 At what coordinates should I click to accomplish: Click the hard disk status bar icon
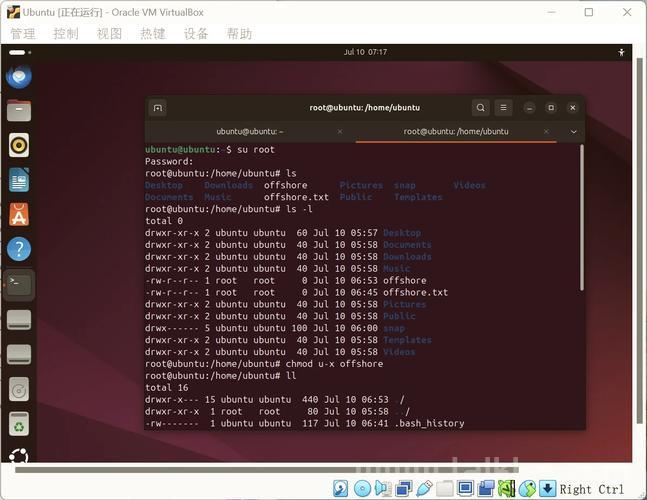point(340,489)
